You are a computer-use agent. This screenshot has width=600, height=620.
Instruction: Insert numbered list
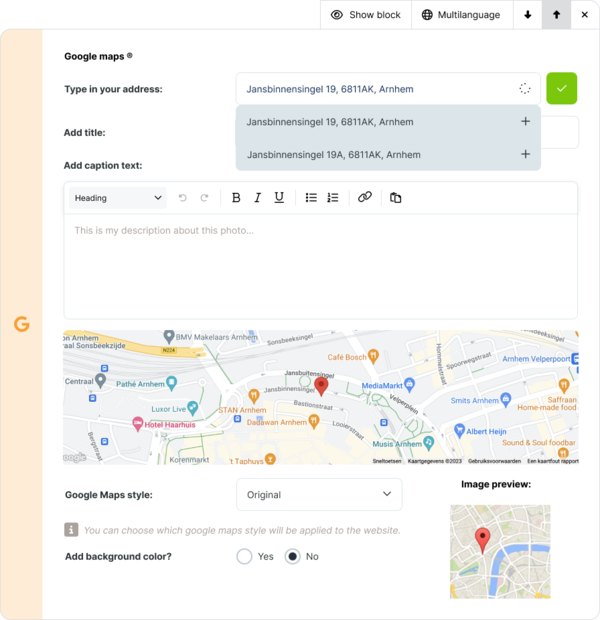(x=333, y=198)
